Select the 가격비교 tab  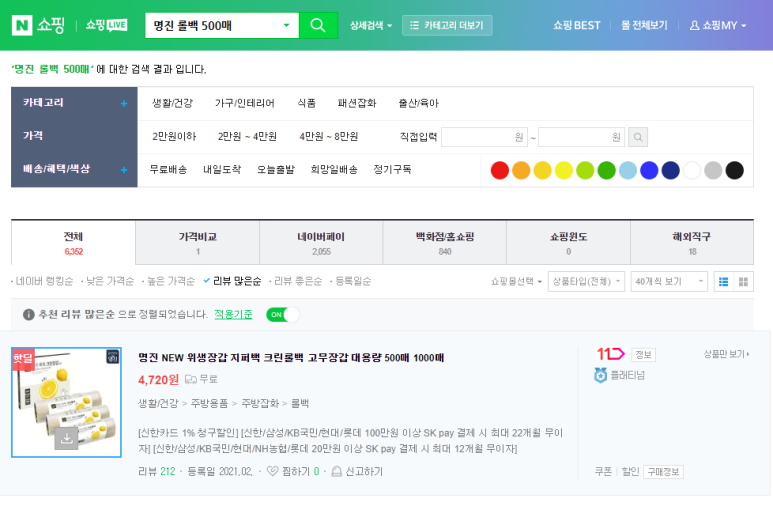pyautogui.click(x=198, y=243)
